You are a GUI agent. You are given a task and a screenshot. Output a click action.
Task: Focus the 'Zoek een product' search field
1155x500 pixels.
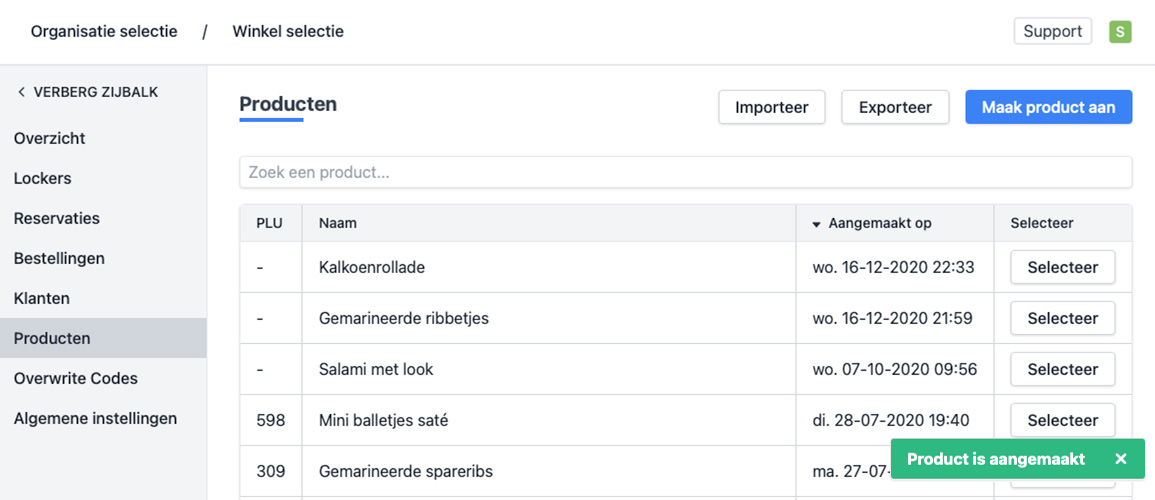coord(685,172)
